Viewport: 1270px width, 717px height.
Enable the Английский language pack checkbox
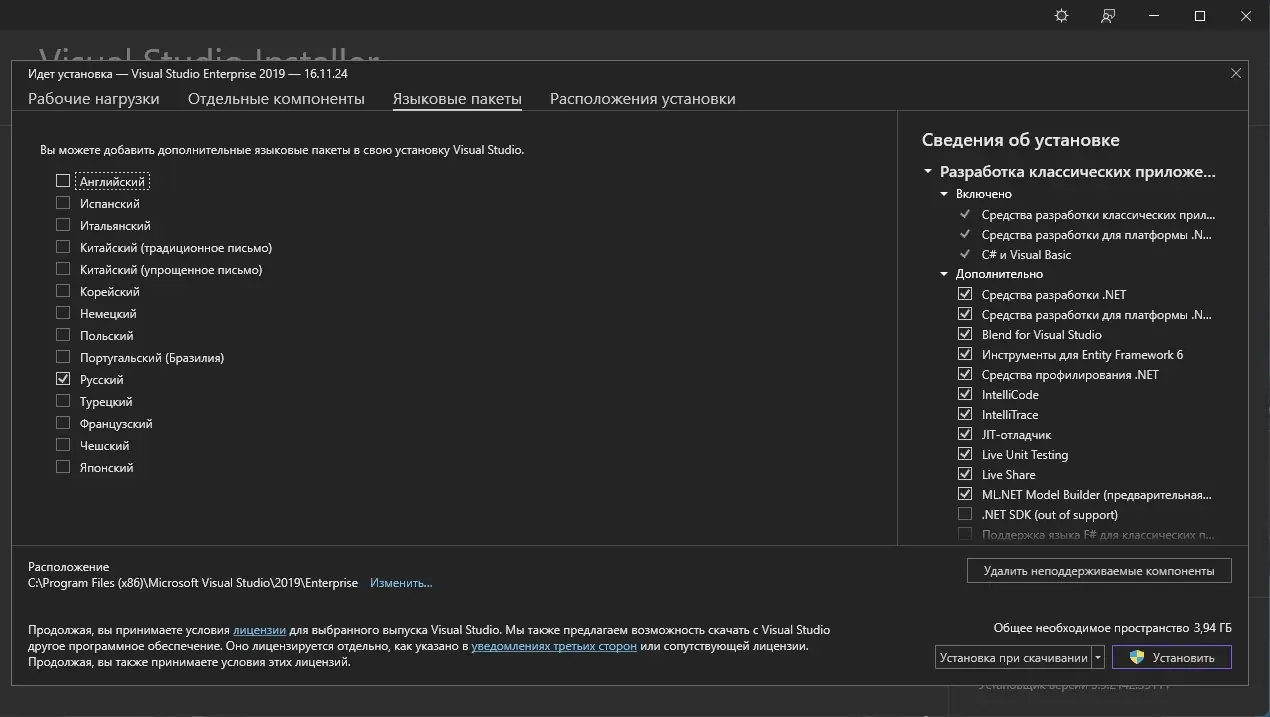tap(63, 181)
